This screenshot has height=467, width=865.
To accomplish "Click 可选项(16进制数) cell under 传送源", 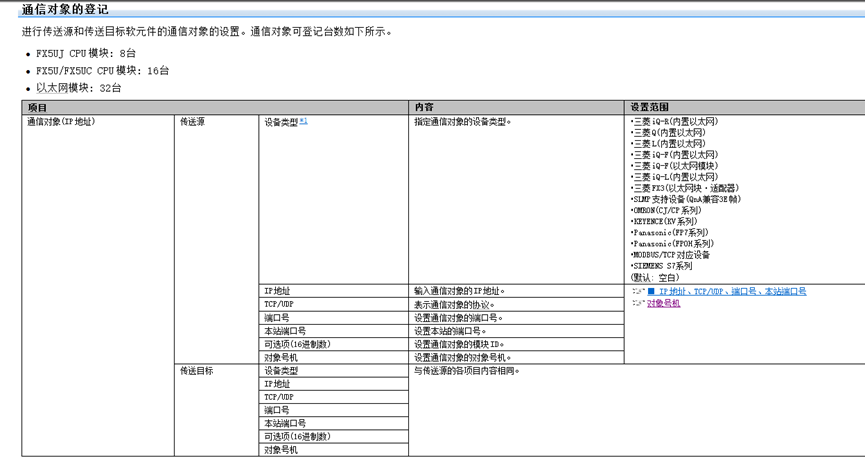I will [x=297, y=344].
